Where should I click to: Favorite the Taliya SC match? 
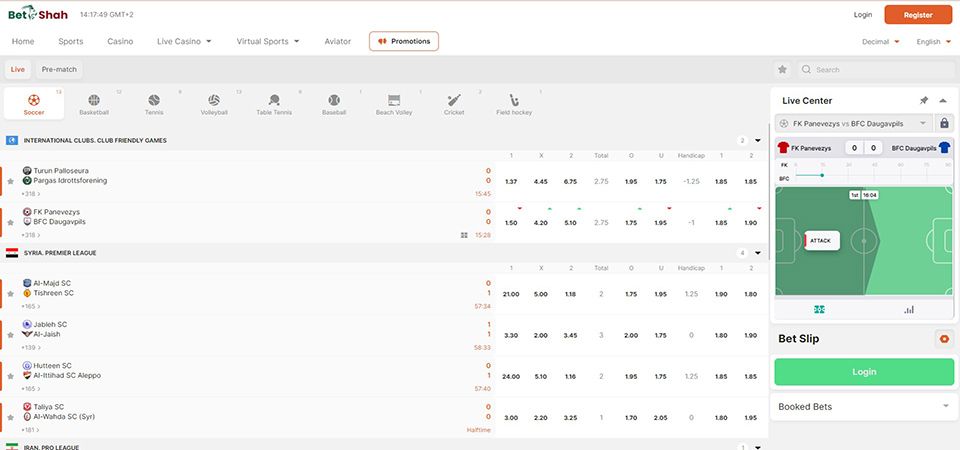pos(10,417)
